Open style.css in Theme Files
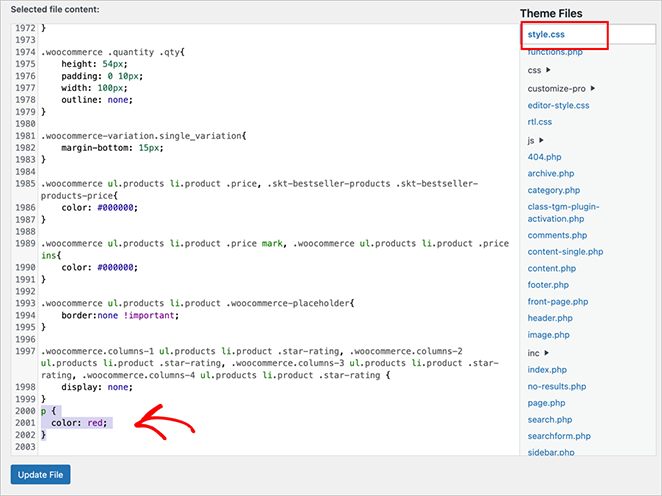662x496 pixels. [547, 35]
